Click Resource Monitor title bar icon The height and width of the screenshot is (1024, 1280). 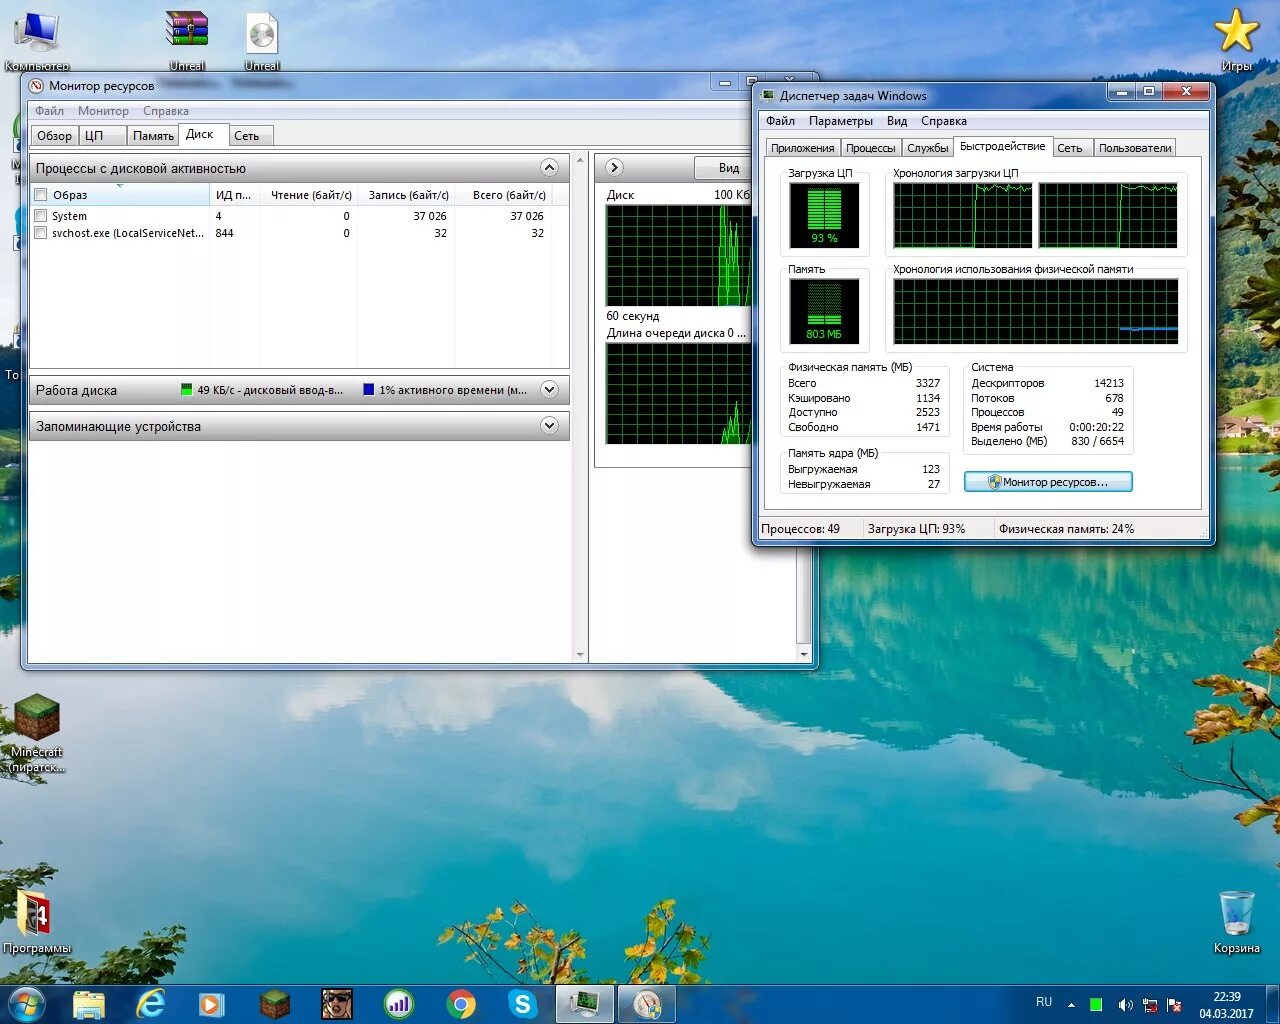tap(37, 86)
